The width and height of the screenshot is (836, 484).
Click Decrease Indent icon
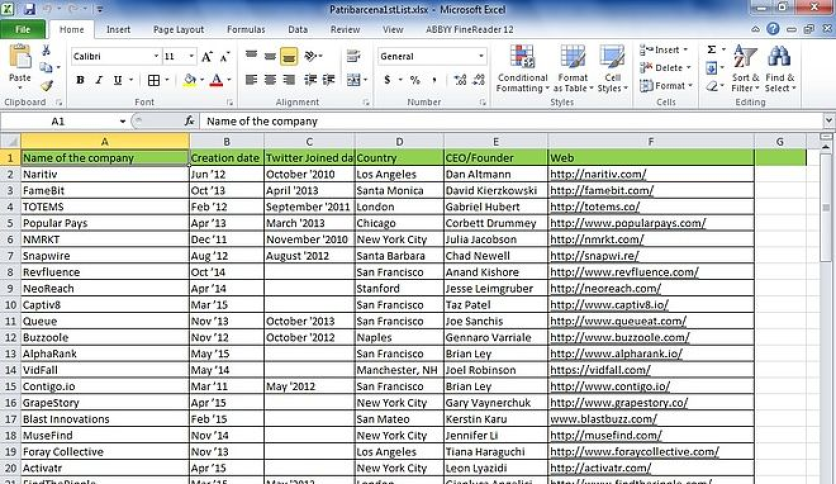(x=310, y=80)
